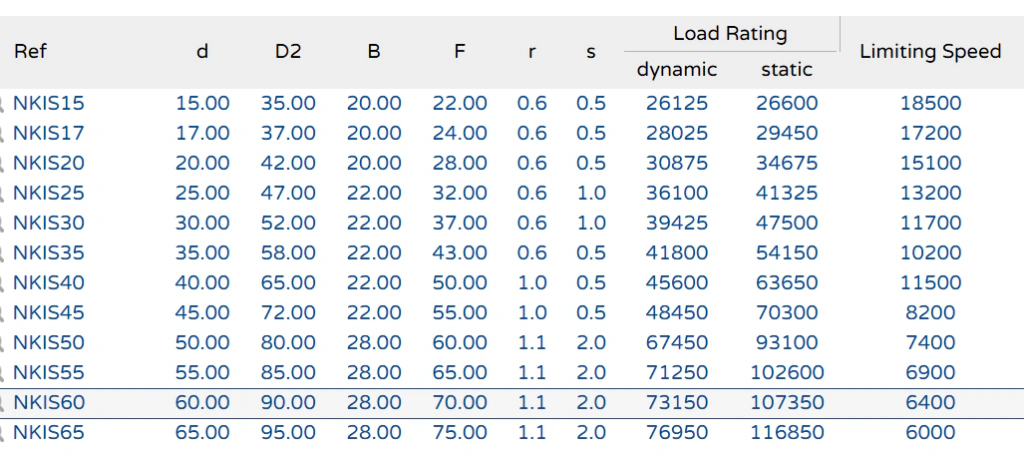Viewport: 1024px width, 462px height.
Task: Click the Ref column header
Action: [x=31, y=51]
